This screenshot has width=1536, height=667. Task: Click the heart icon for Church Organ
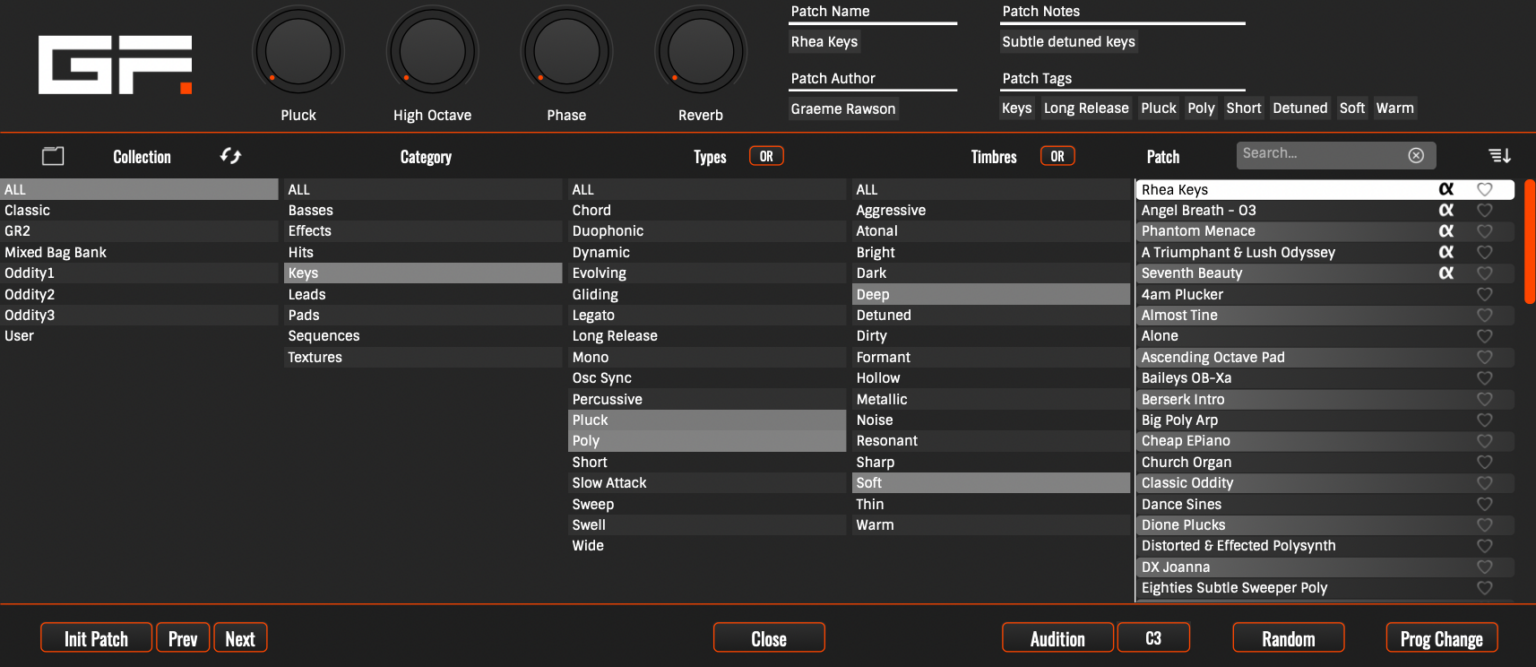[1484, 462]
